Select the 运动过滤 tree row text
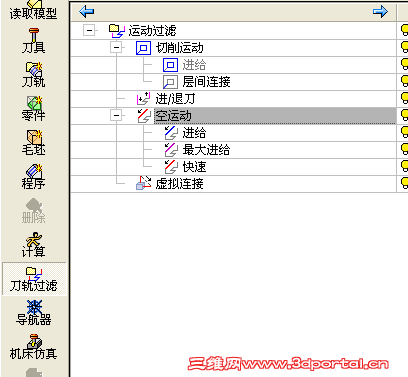 [x=153, y=31]
